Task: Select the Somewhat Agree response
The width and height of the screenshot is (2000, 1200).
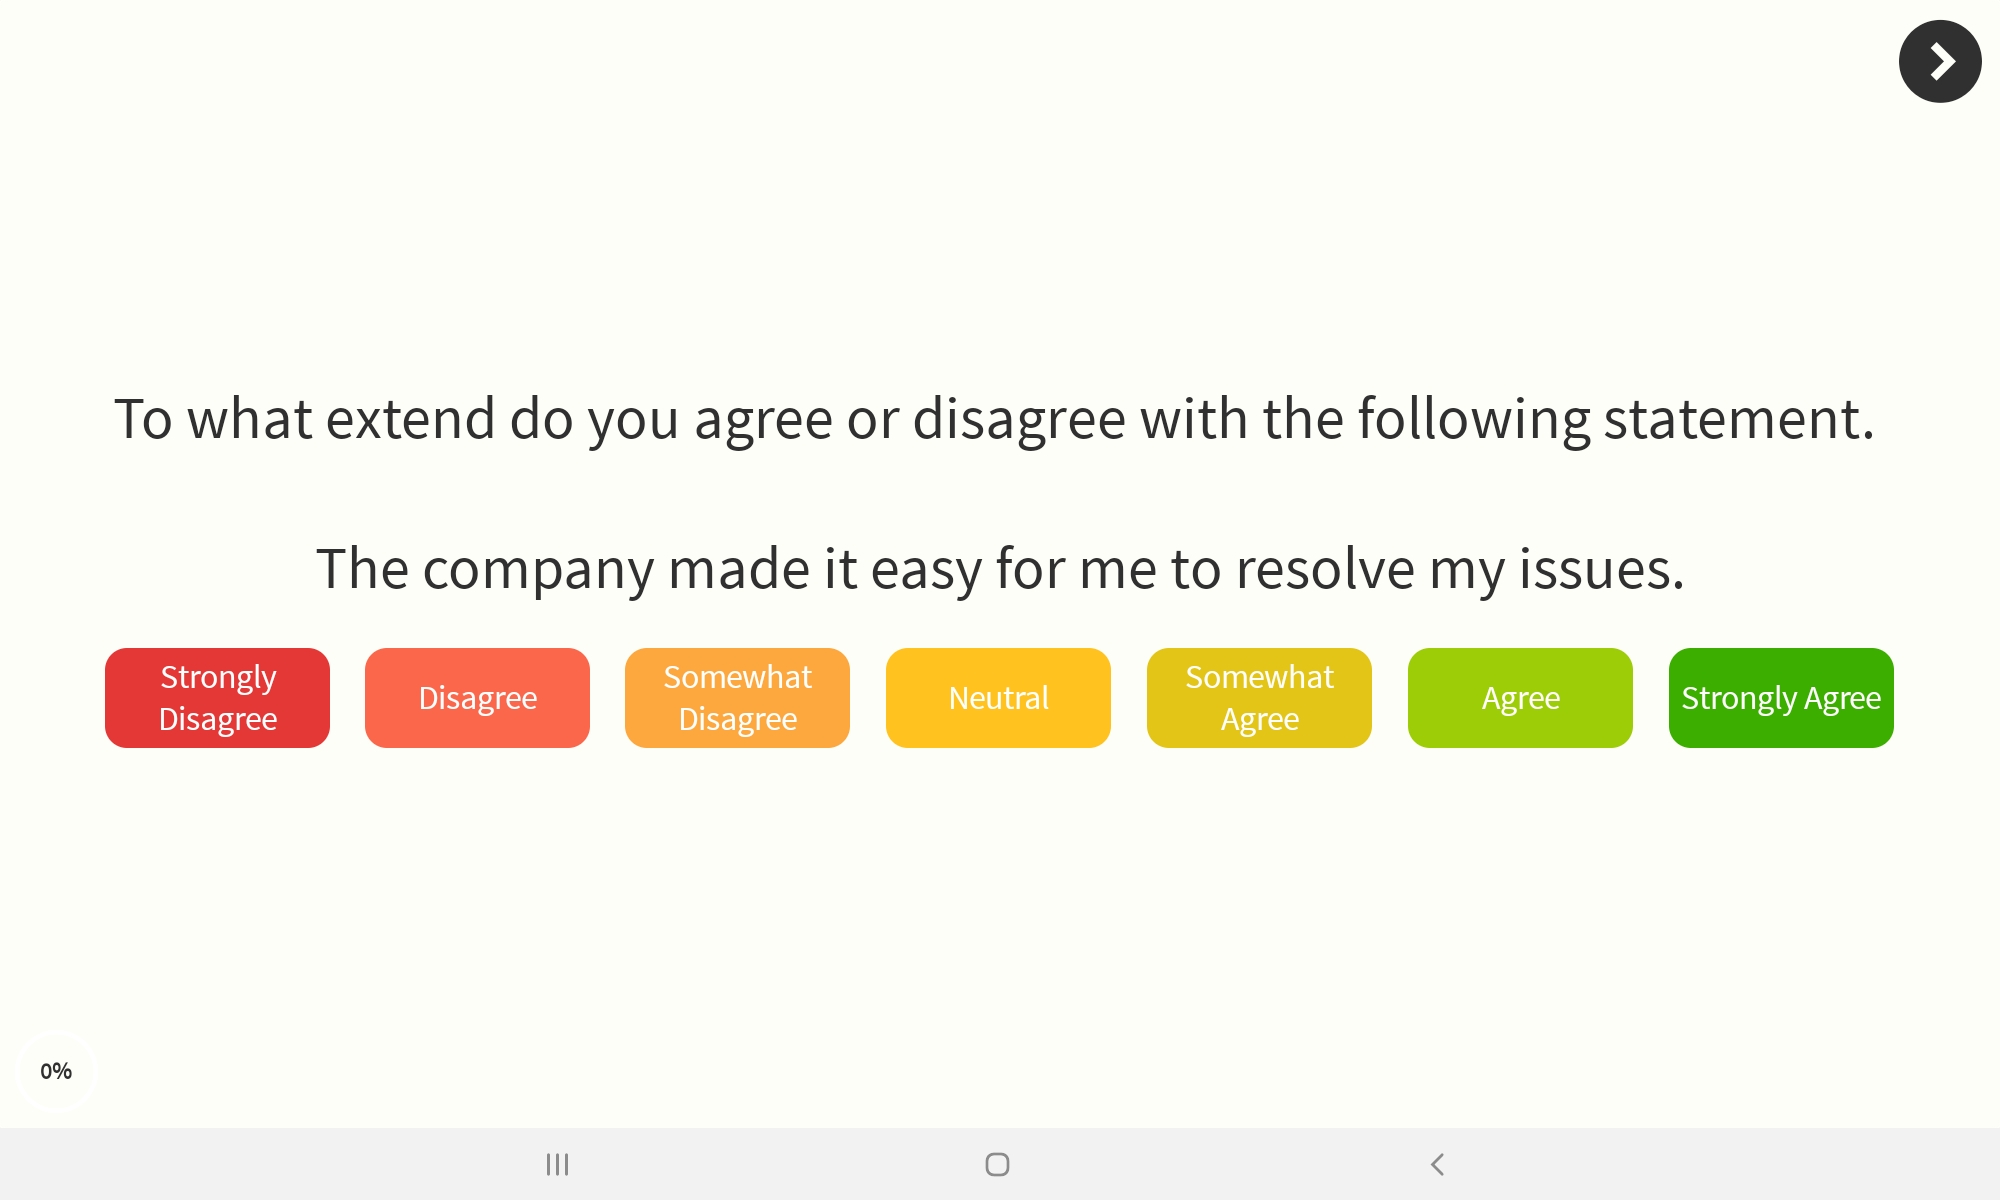Action: click(x=1259, y=697)
